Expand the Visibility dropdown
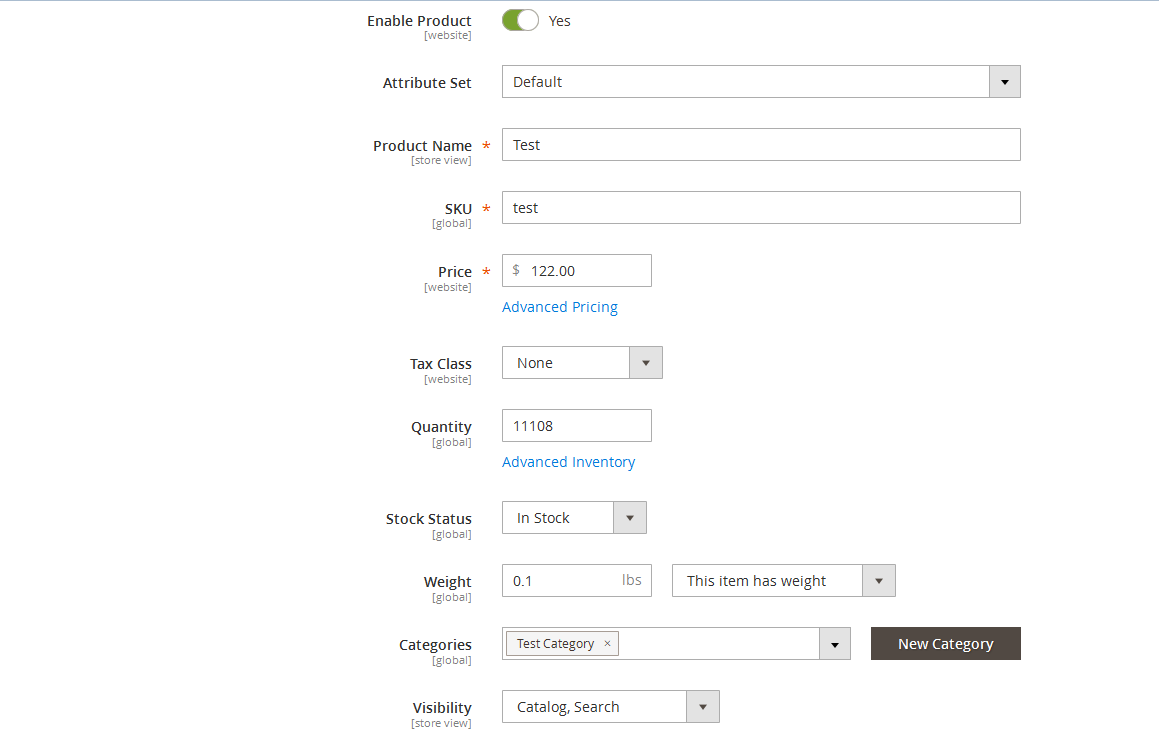The width and height of the screenshot is (1159, 738). (x=610, y=707)
